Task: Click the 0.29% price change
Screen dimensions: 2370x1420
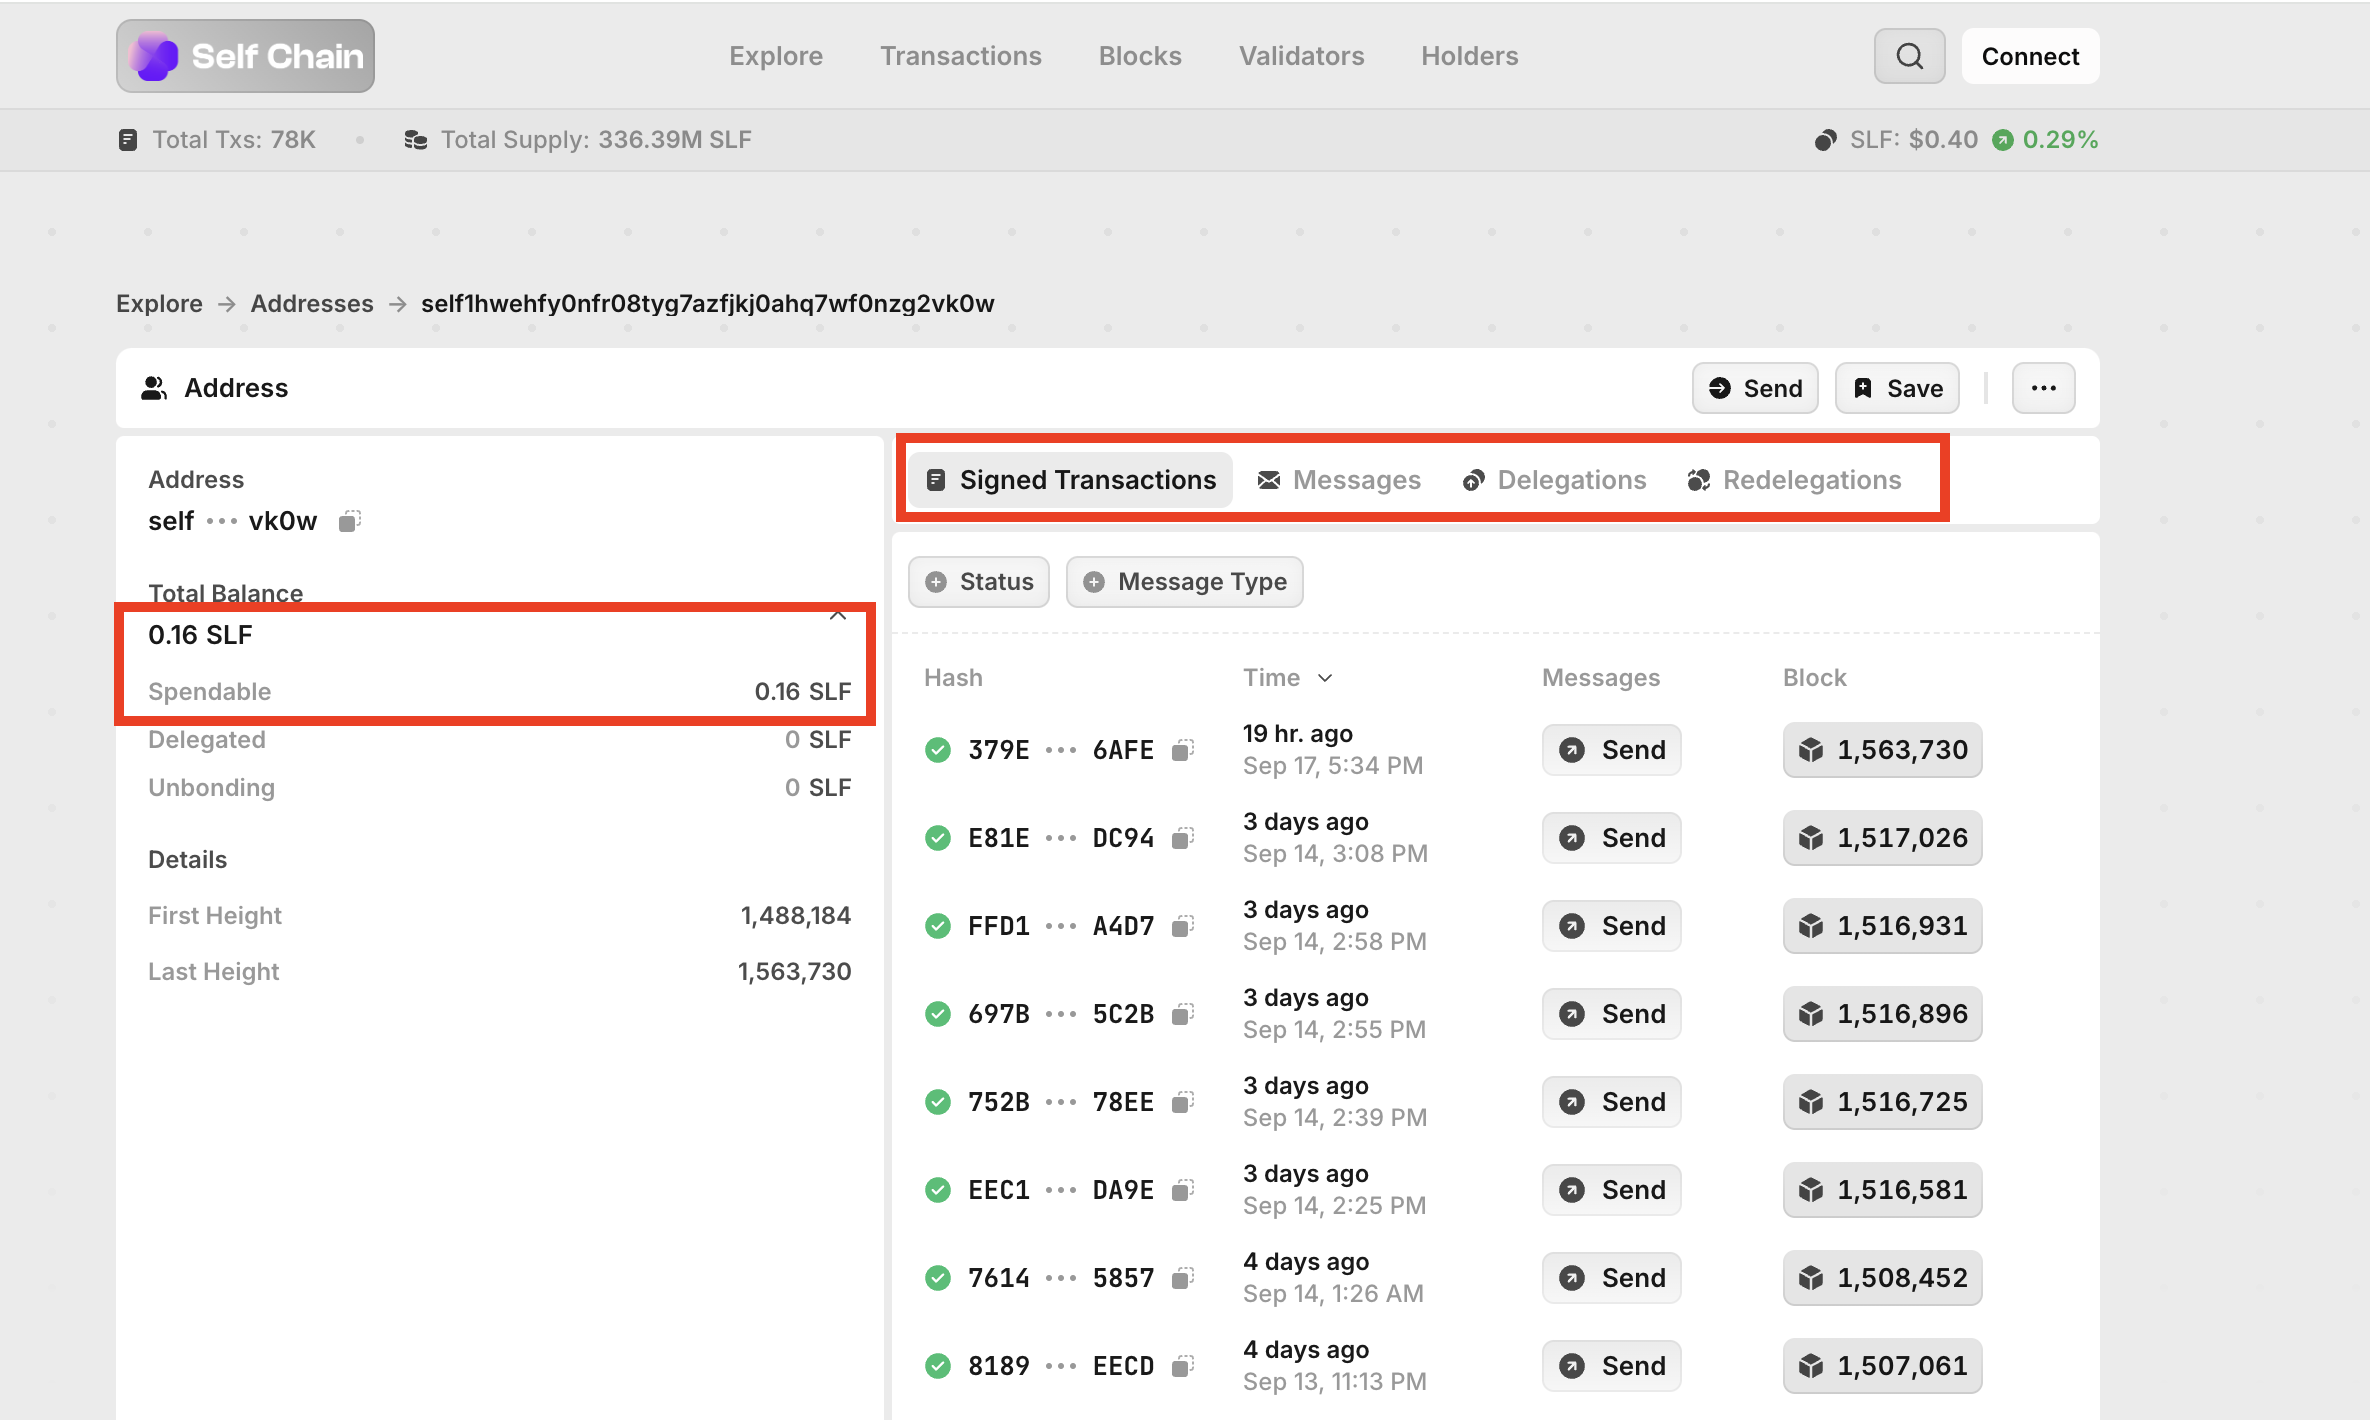Action: pos(2060,140)
